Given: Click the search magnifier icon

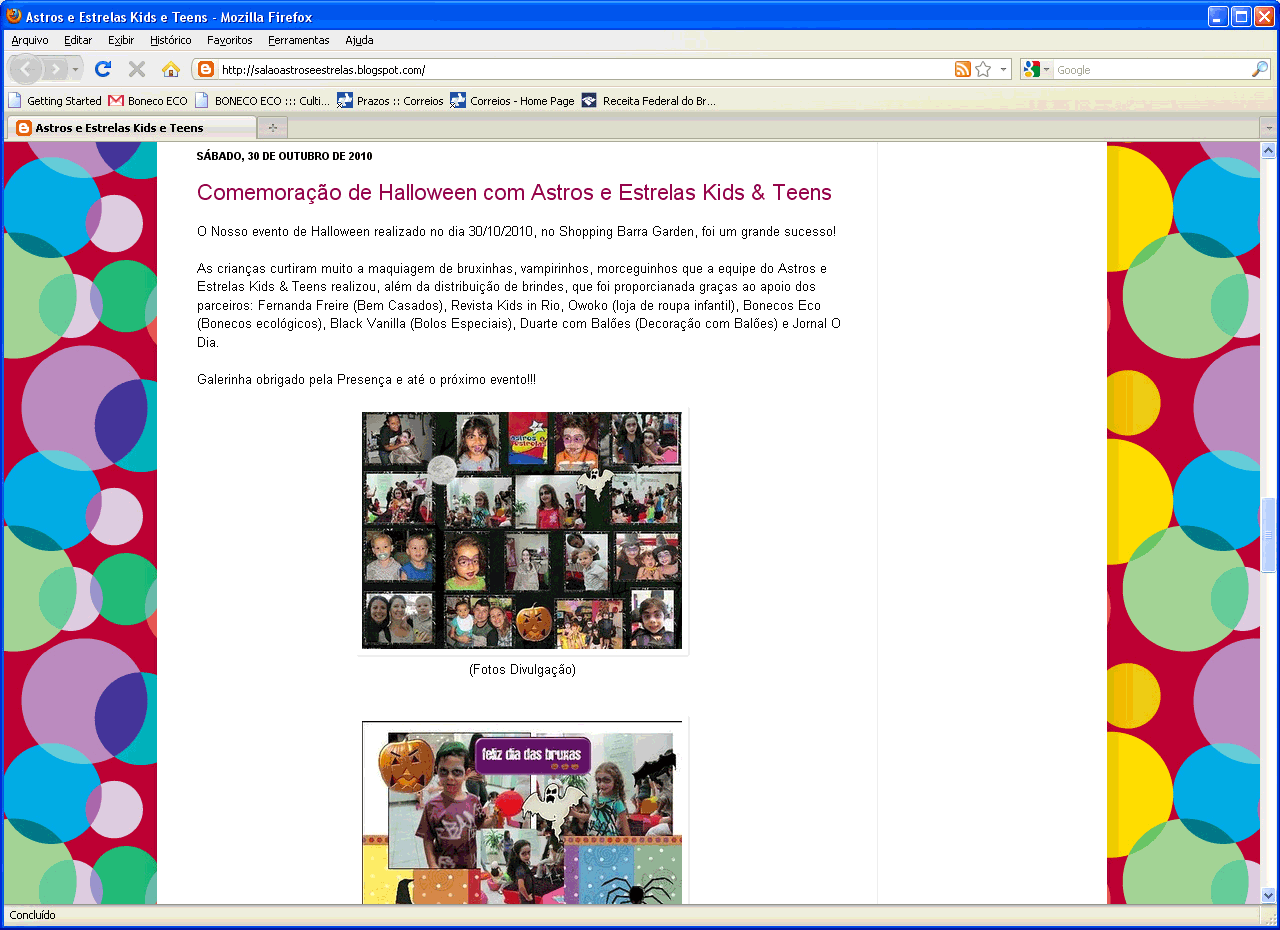Looking at the screenshot, I should pyautogui.click(x=1259, y=69).
